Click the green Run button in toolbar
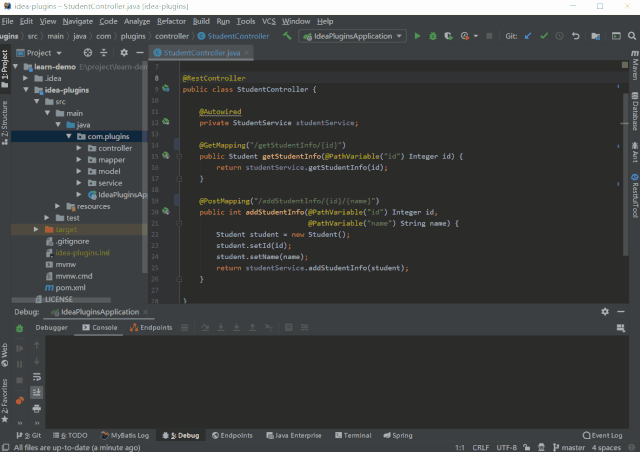Screen dimensions: 640x452 pyautogui.click(x=416, y=36)
